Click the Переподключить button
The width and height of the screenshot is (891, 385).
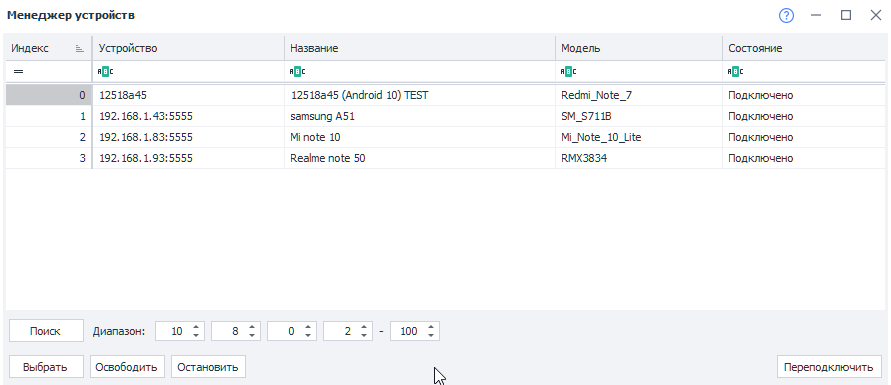pyautogui.click(x=829, y=367)
